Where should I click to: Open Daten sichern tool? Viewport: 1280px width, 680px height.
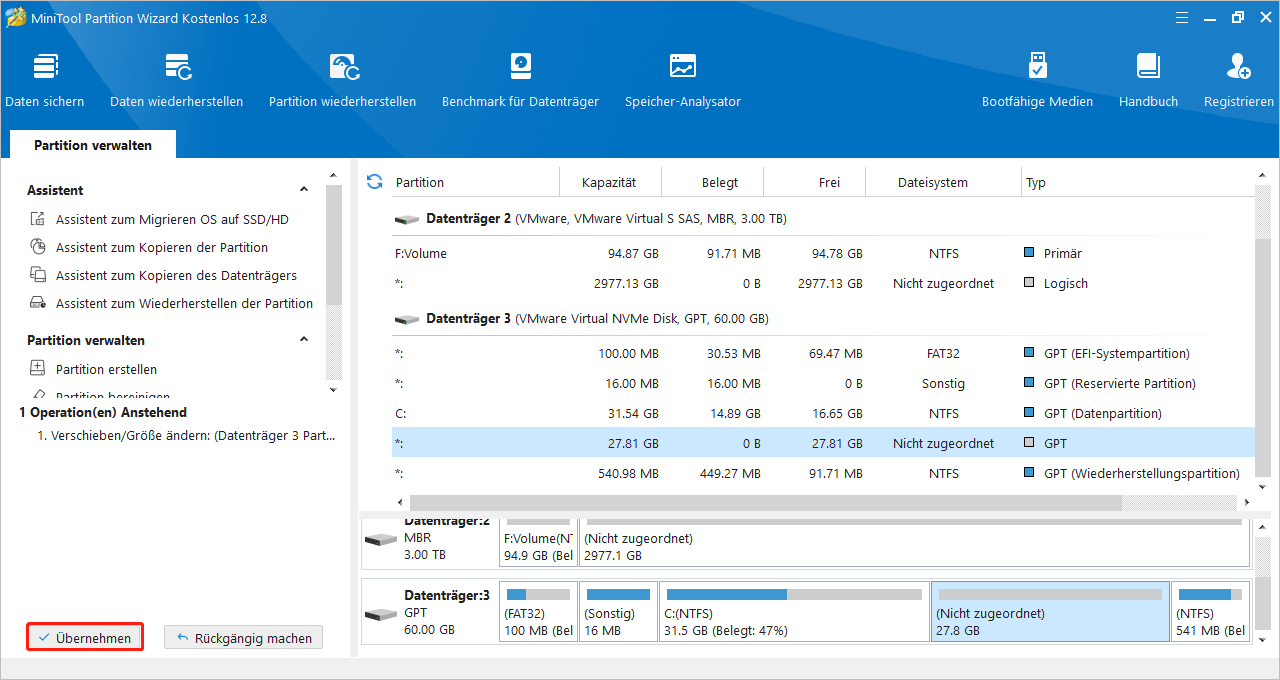(45, 80)
